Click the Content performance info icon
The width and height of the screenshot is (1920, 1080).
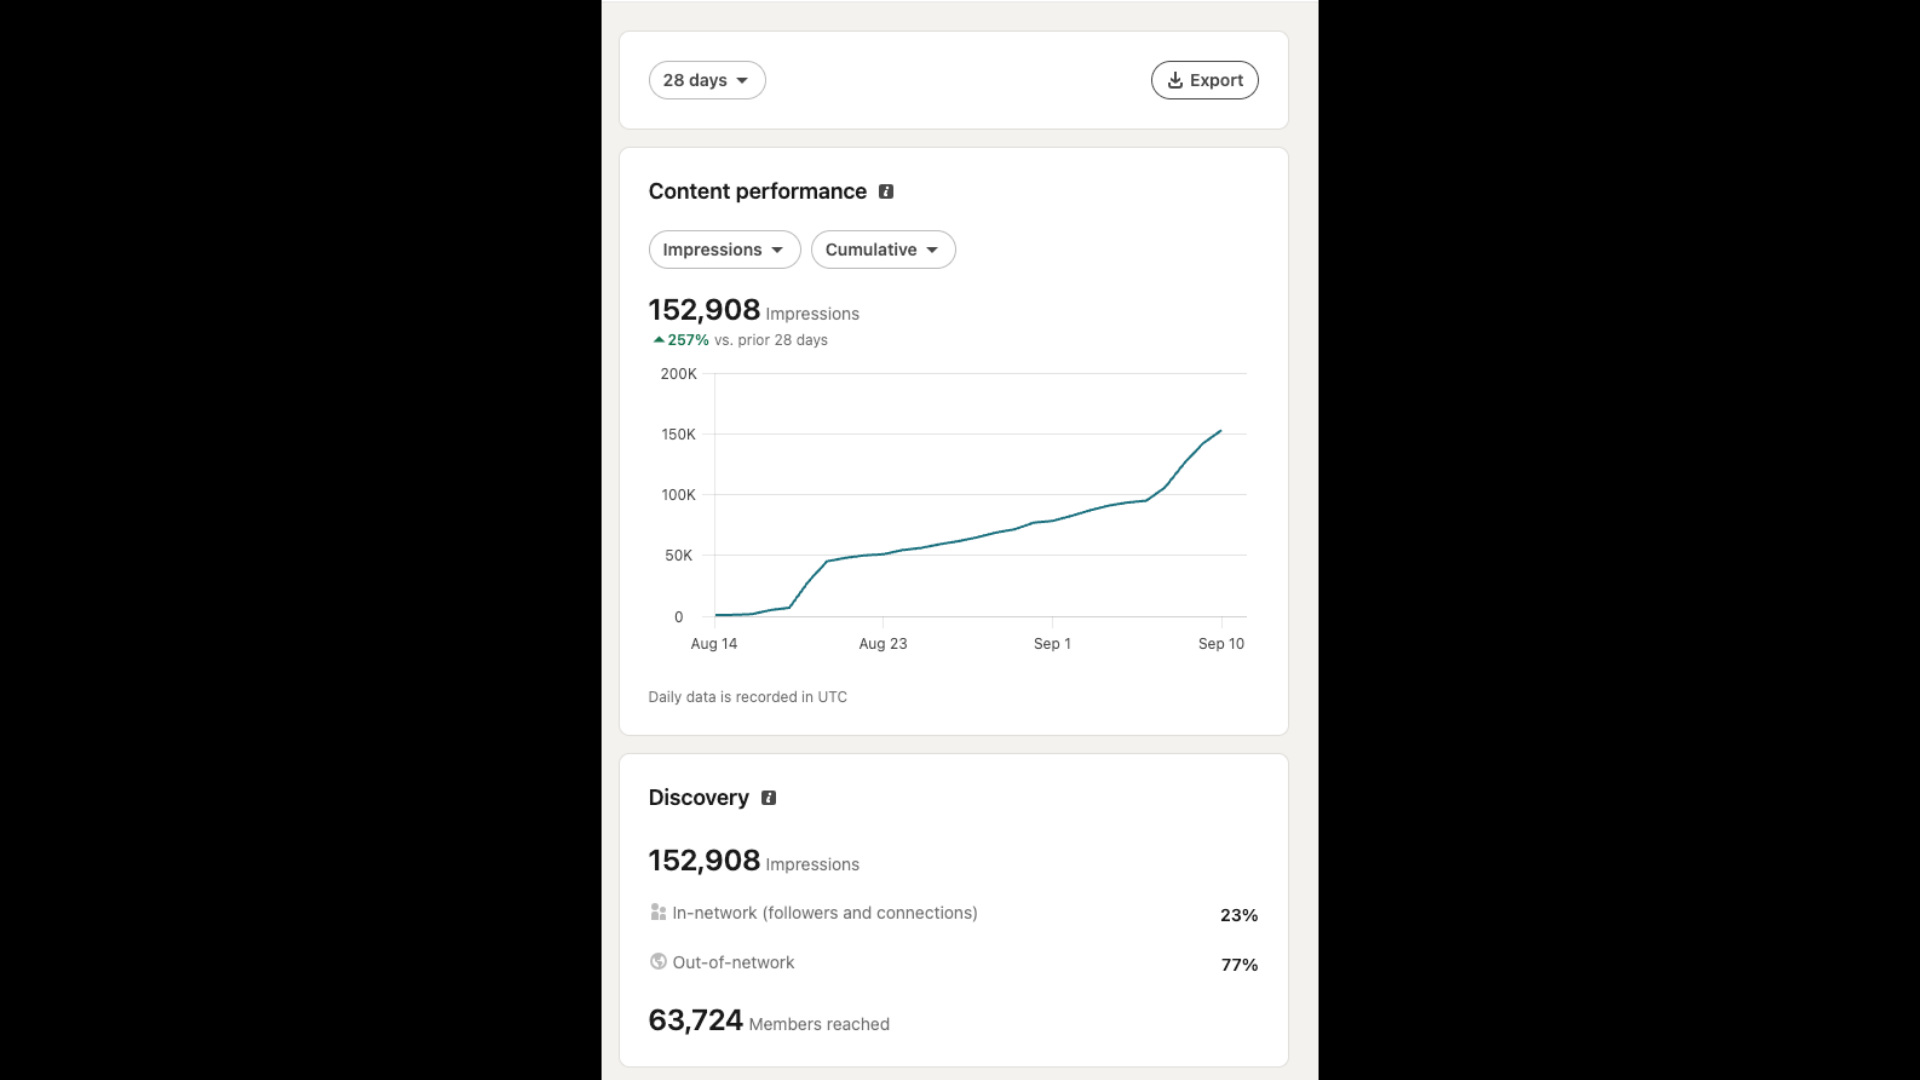click(886, 191)
